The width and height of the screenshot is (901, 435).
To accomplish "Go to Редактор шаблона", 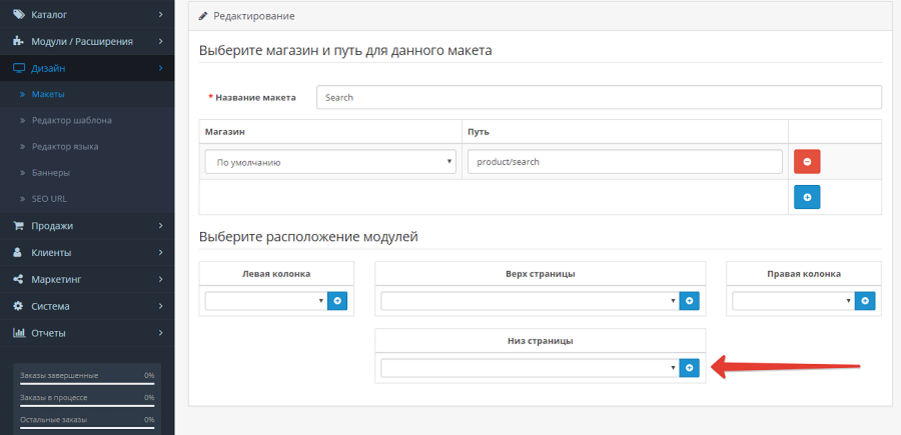I will point(72,121).
